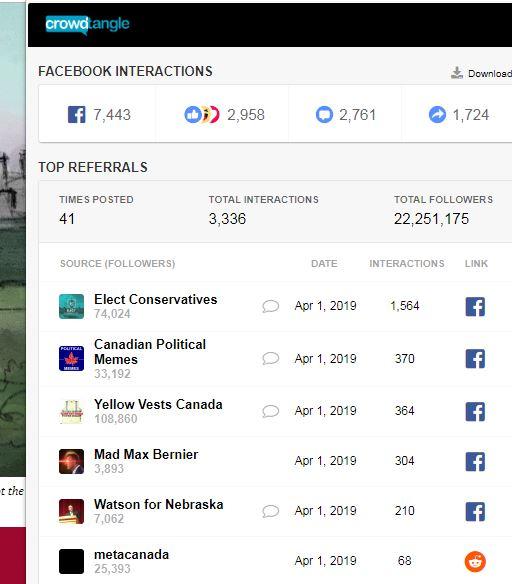Open metacanada Reddit link icon
Viewport: 512px width, 584px height.
pos(475,562)
